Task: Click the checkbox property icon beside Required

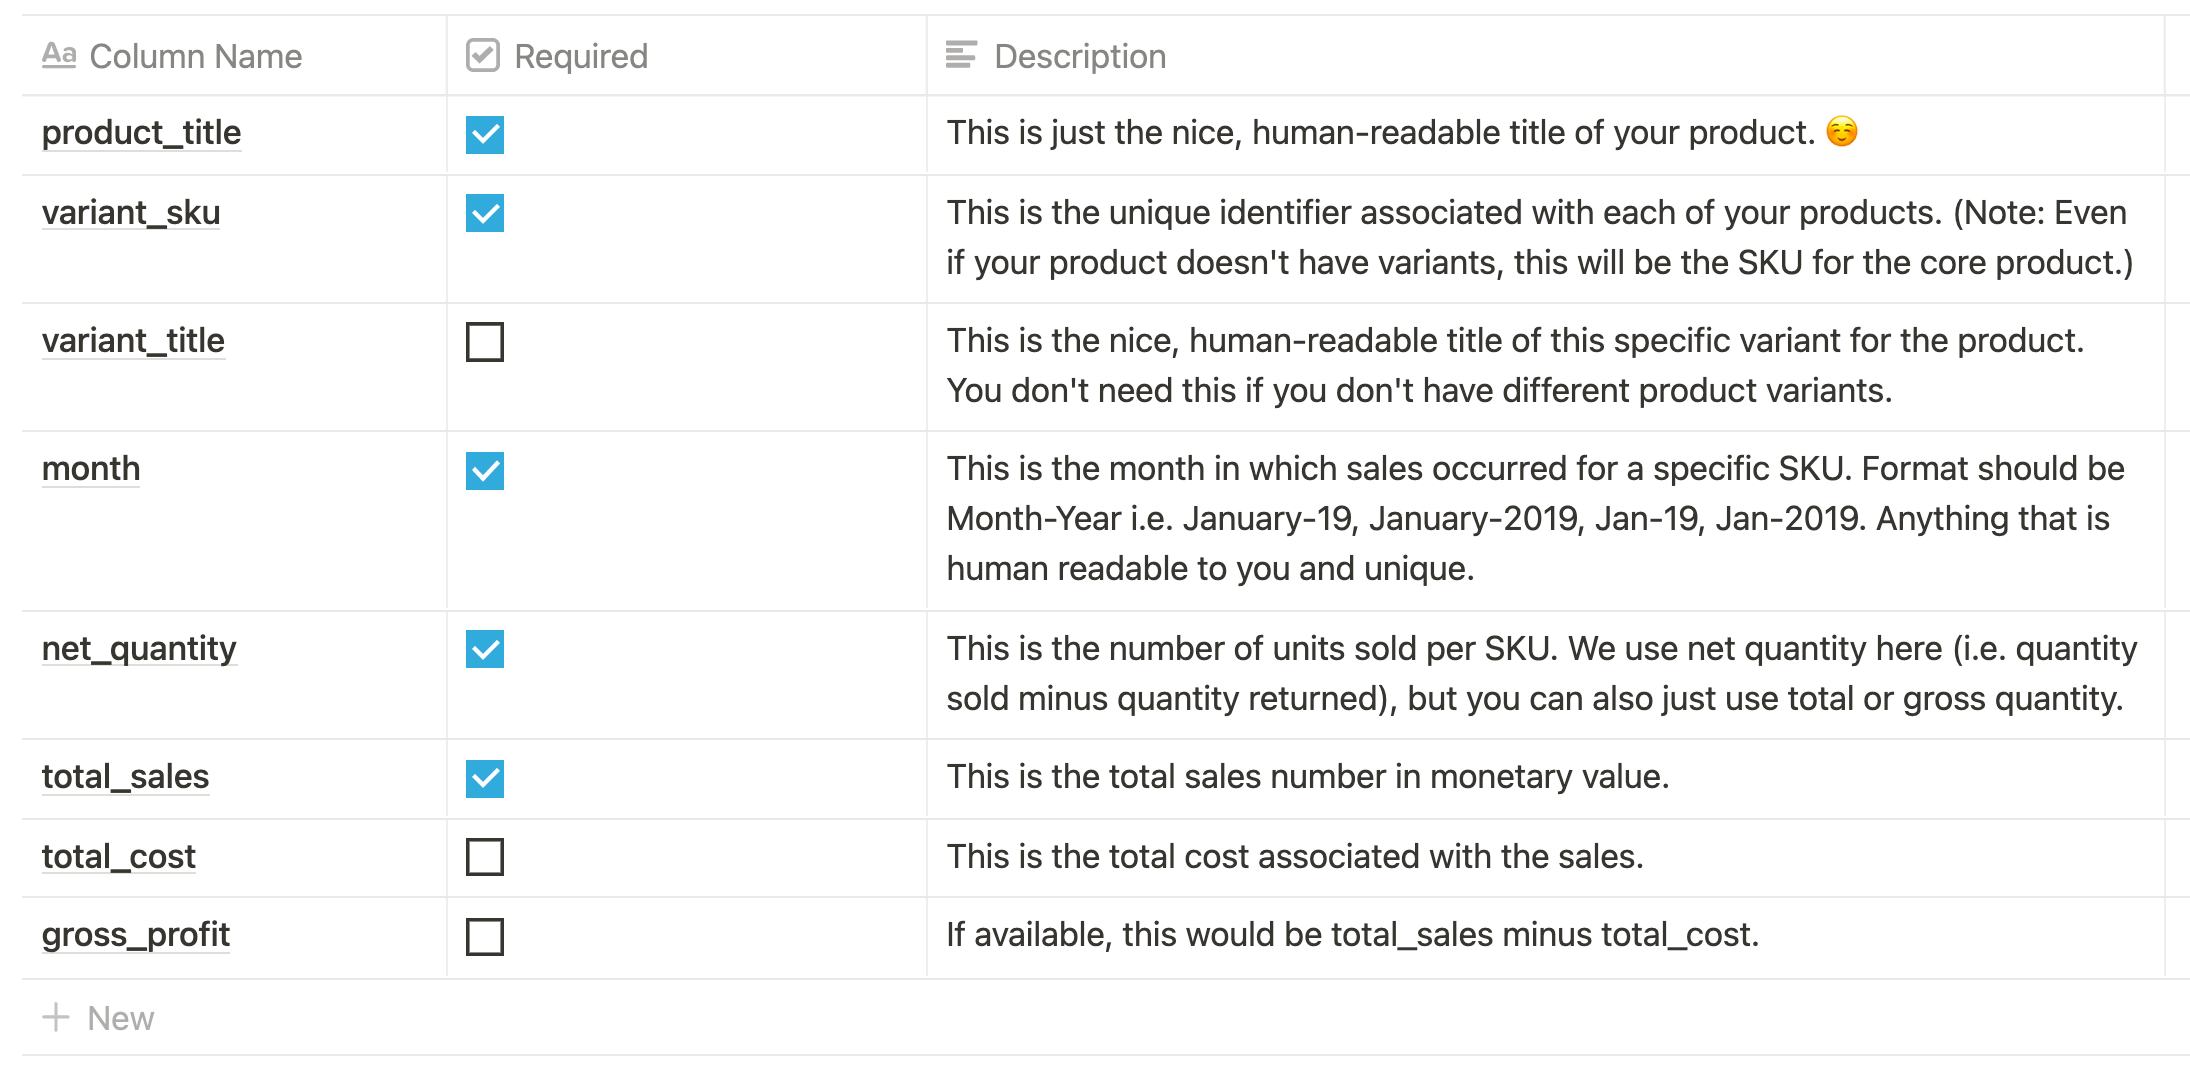Action: tap(483, 55)
